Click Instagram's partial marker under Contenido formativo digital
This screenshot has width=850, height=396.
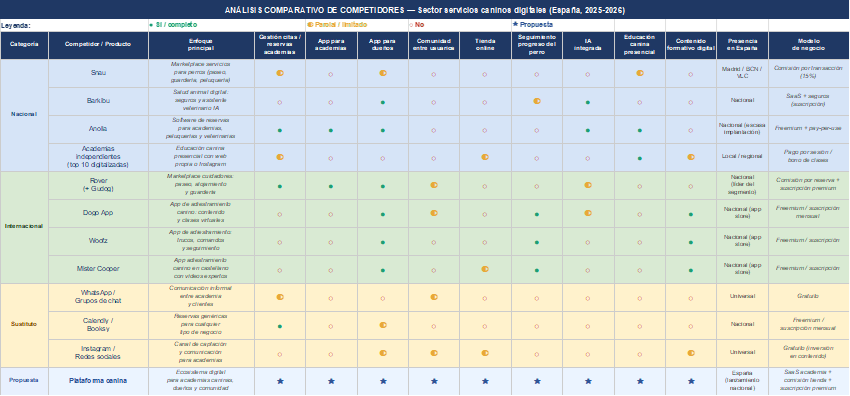point(691,353)
